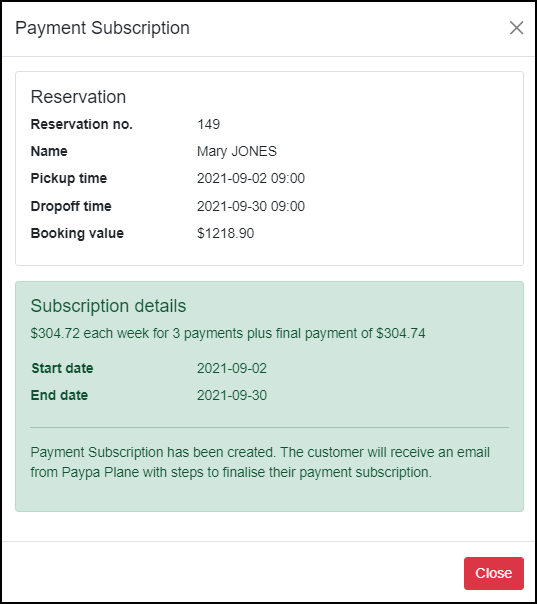The width and height of the screenshot is (537, 604).
Task: Click the customer name Mary JONES
Action: 237,151
